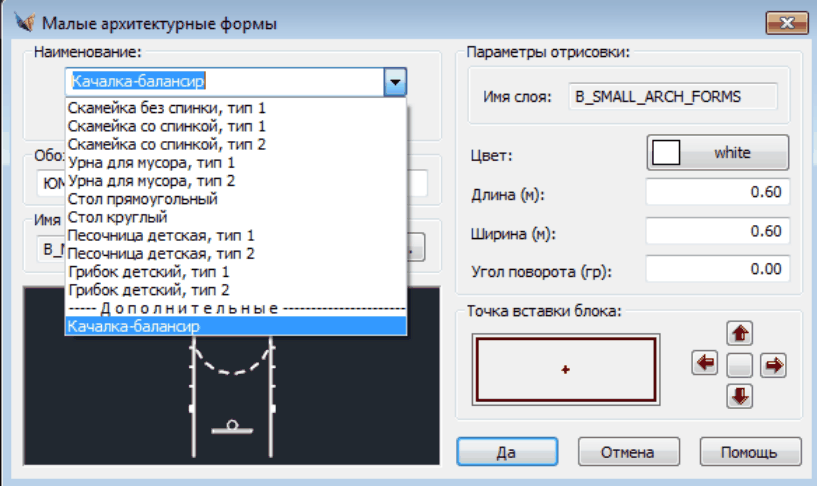This screenshot has height=486, width=817.
Task: Close the Малые архитектурные формы dialog
Action: coord(786,22)
